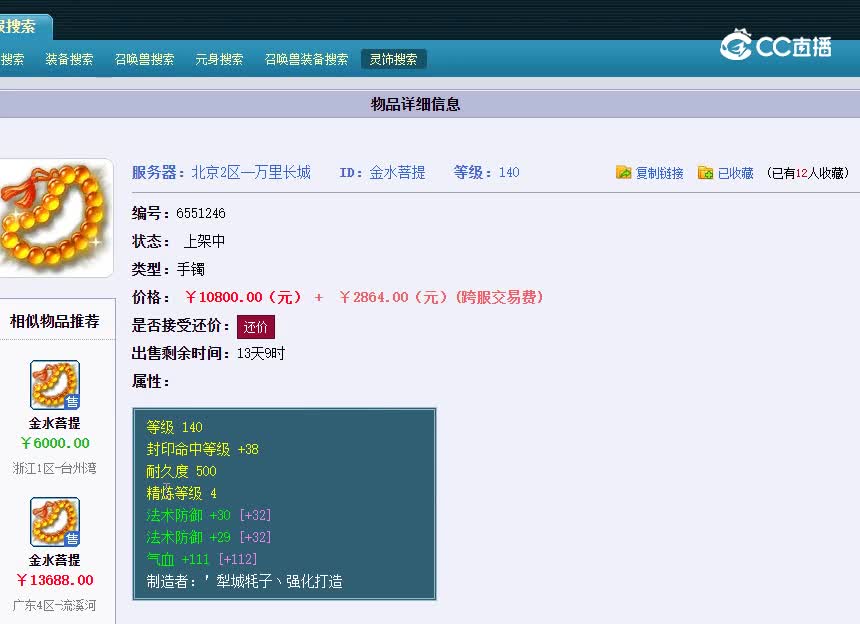Screen dimensions: 860x624
Task: Click the large bead bracelet item image
Action: pos(55,218)
